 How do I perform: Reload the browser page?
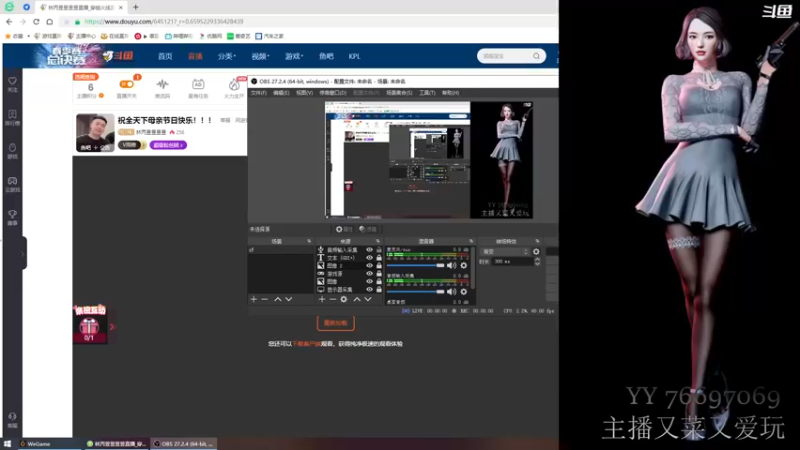(x=36, y=21)
